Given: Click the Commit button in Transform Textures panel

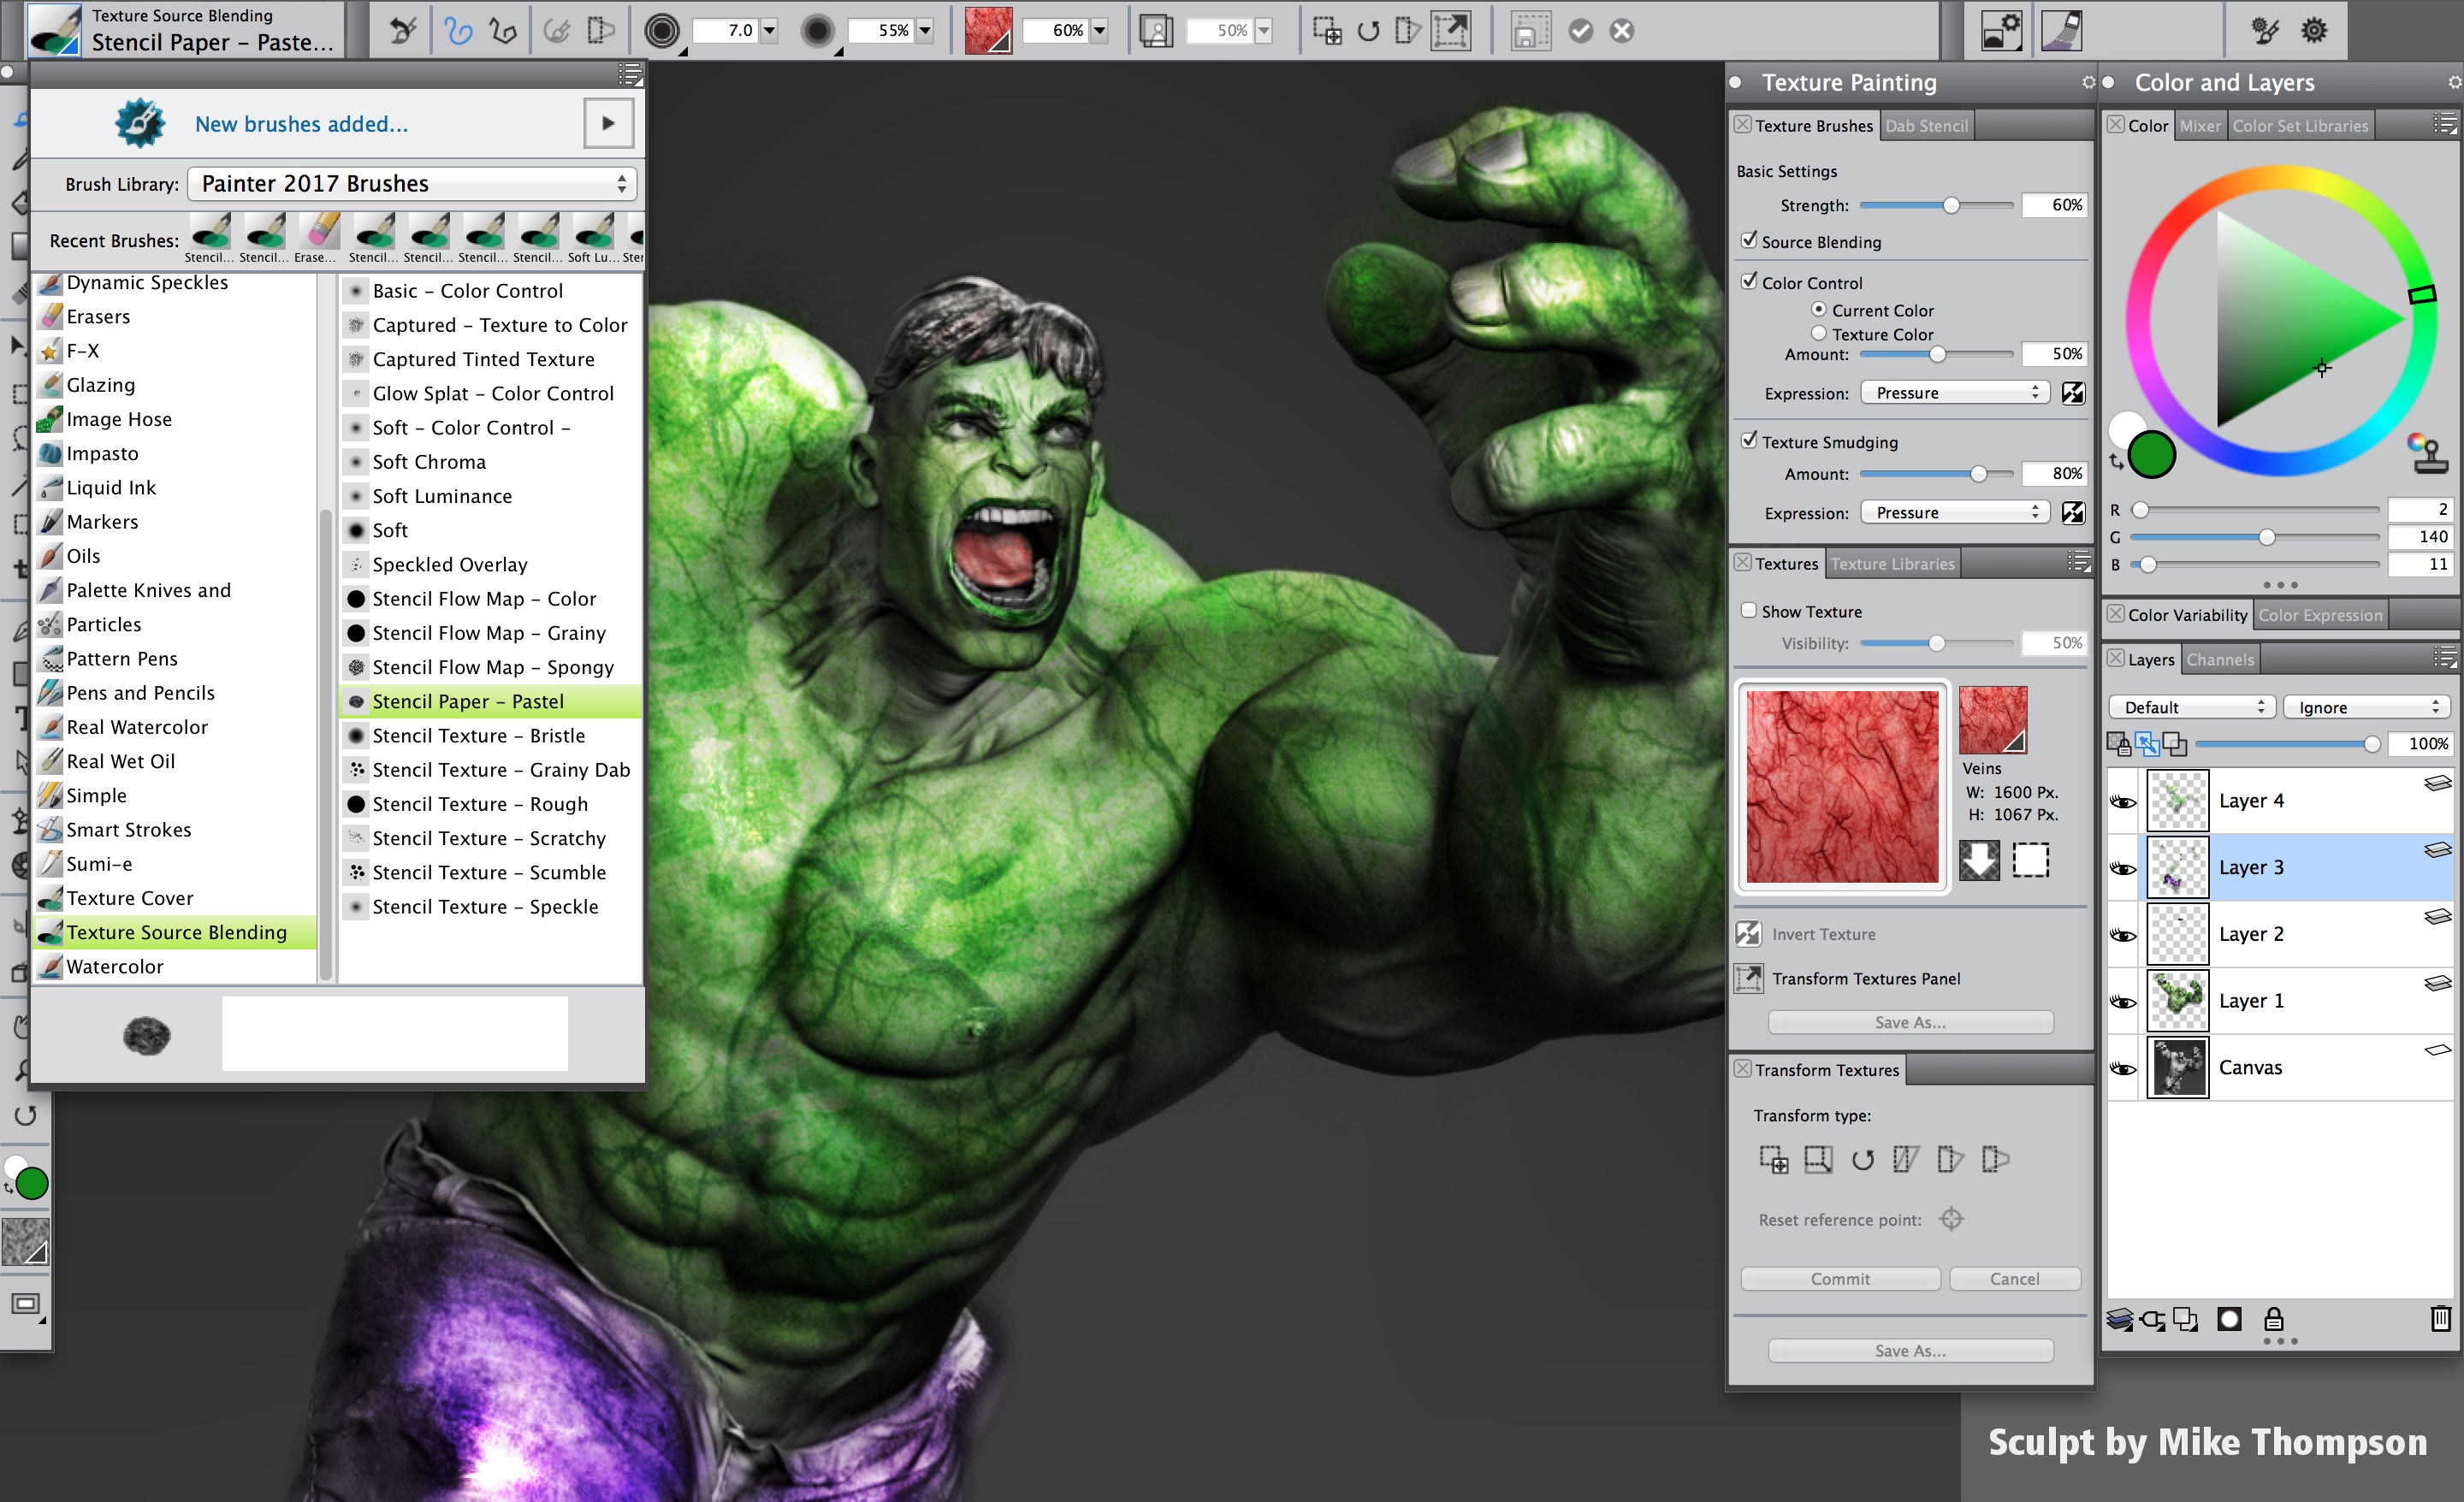Looking at the screenshot, I should tap(1839, 1277).
